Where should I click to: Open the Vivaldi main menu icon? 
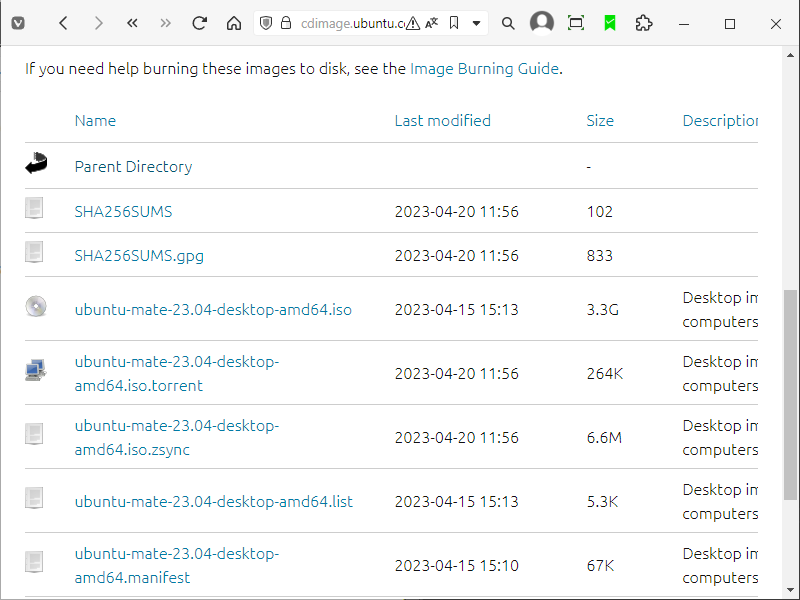[x=18, y=23]
